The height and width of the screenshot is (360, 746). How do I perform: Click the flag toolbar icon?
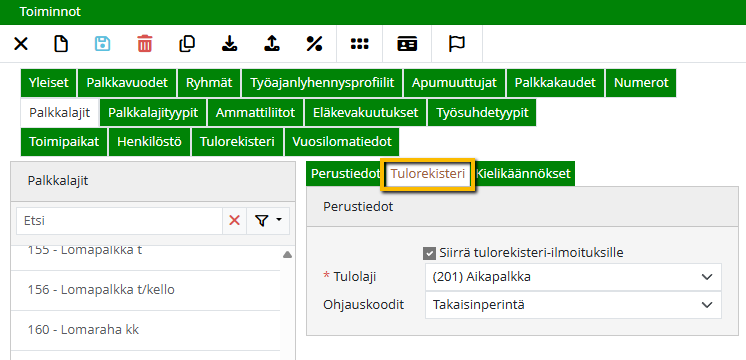(457, 44)
